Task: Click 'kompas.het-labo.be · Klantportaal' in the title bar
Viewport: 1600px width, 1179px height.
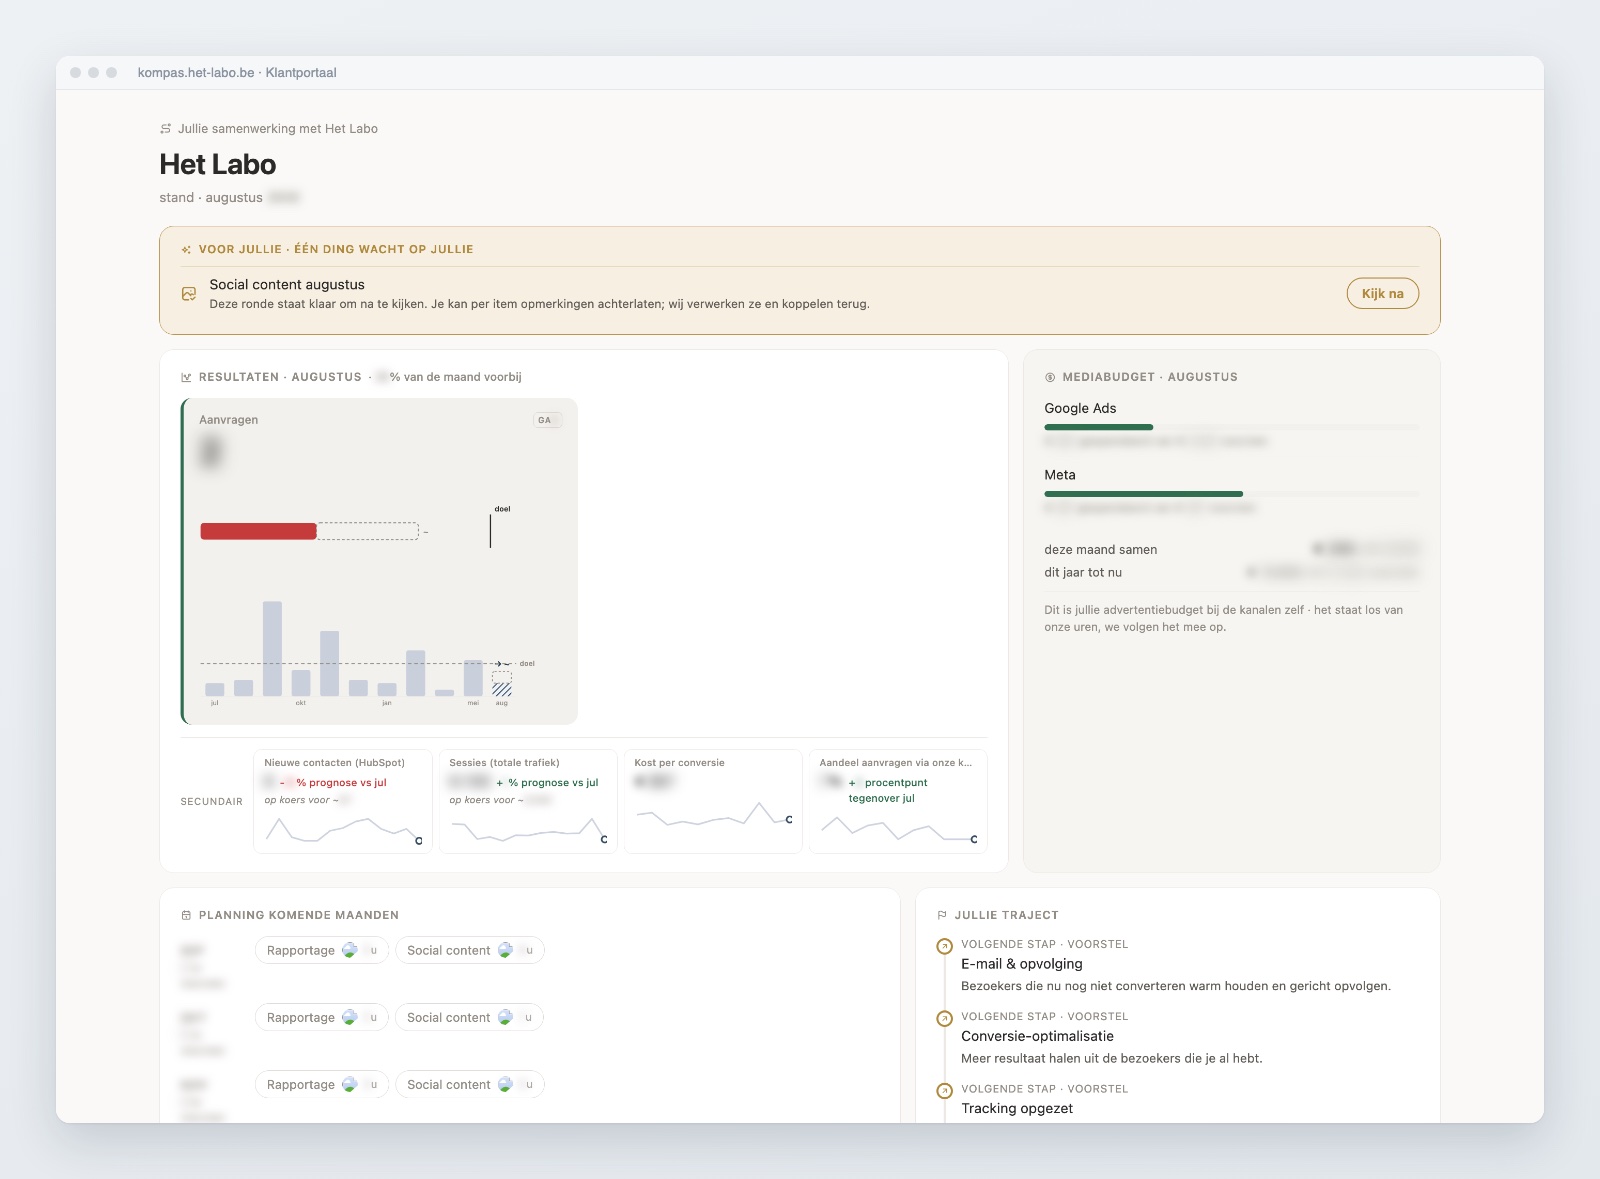Action: point(237,73)
